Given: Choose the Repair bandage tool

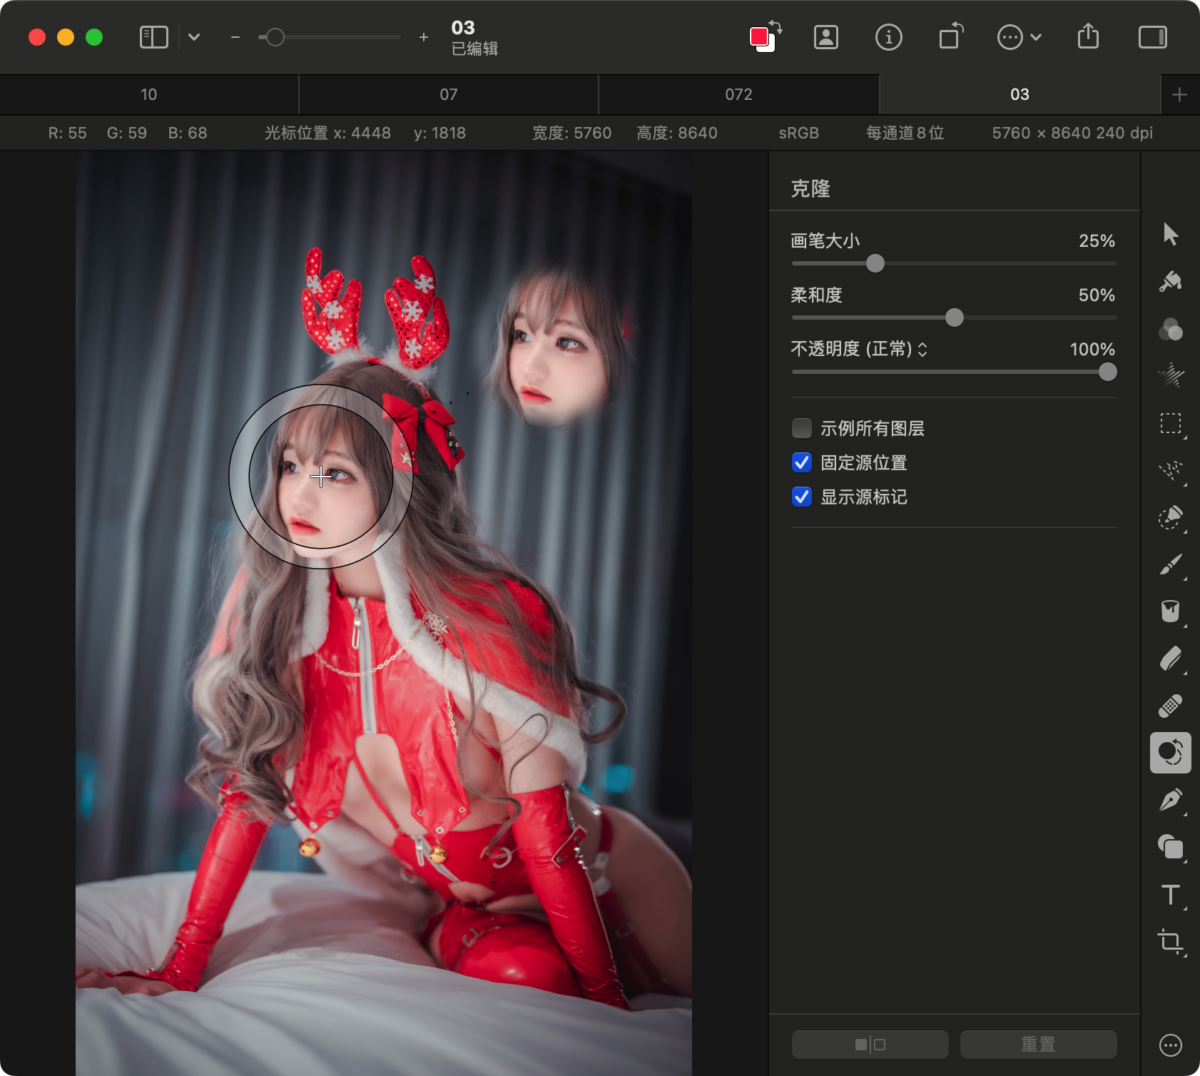Looking at the screenshot, I should tap(1170, 706).
